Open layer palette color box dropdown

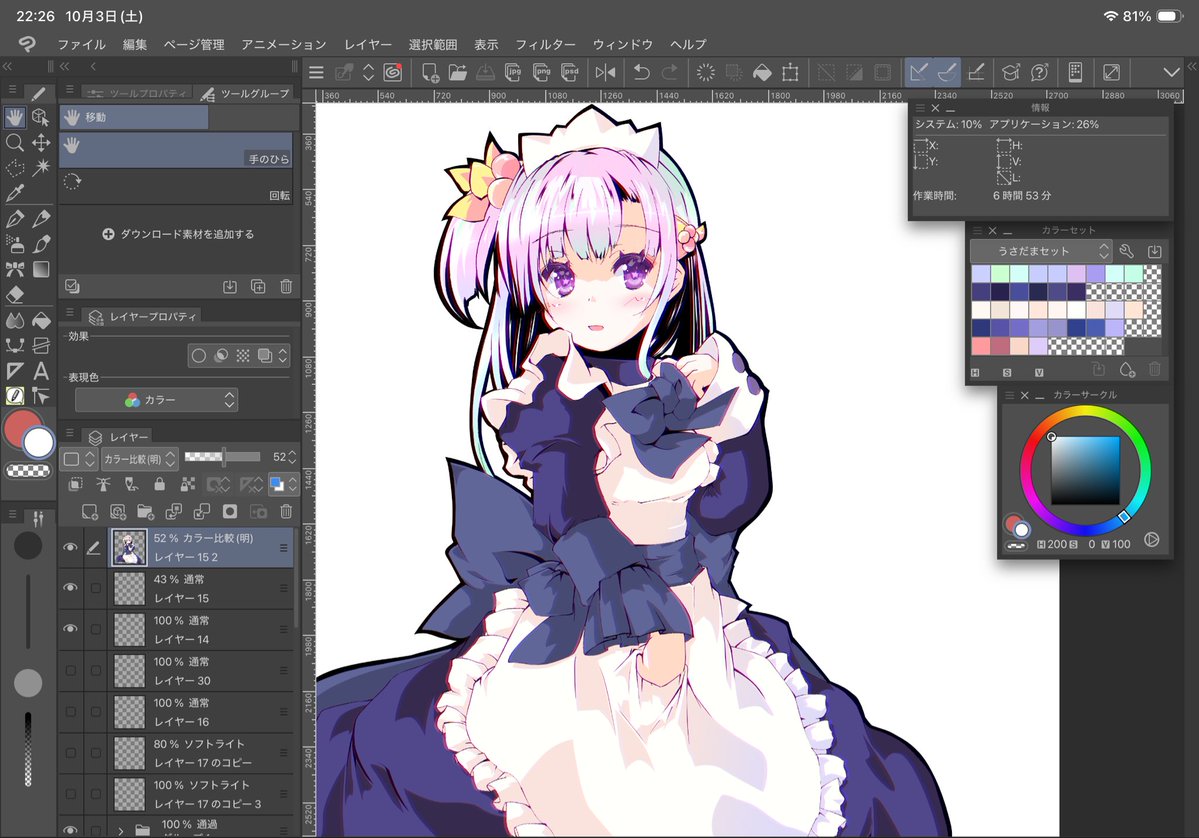[x=79, y=458]
